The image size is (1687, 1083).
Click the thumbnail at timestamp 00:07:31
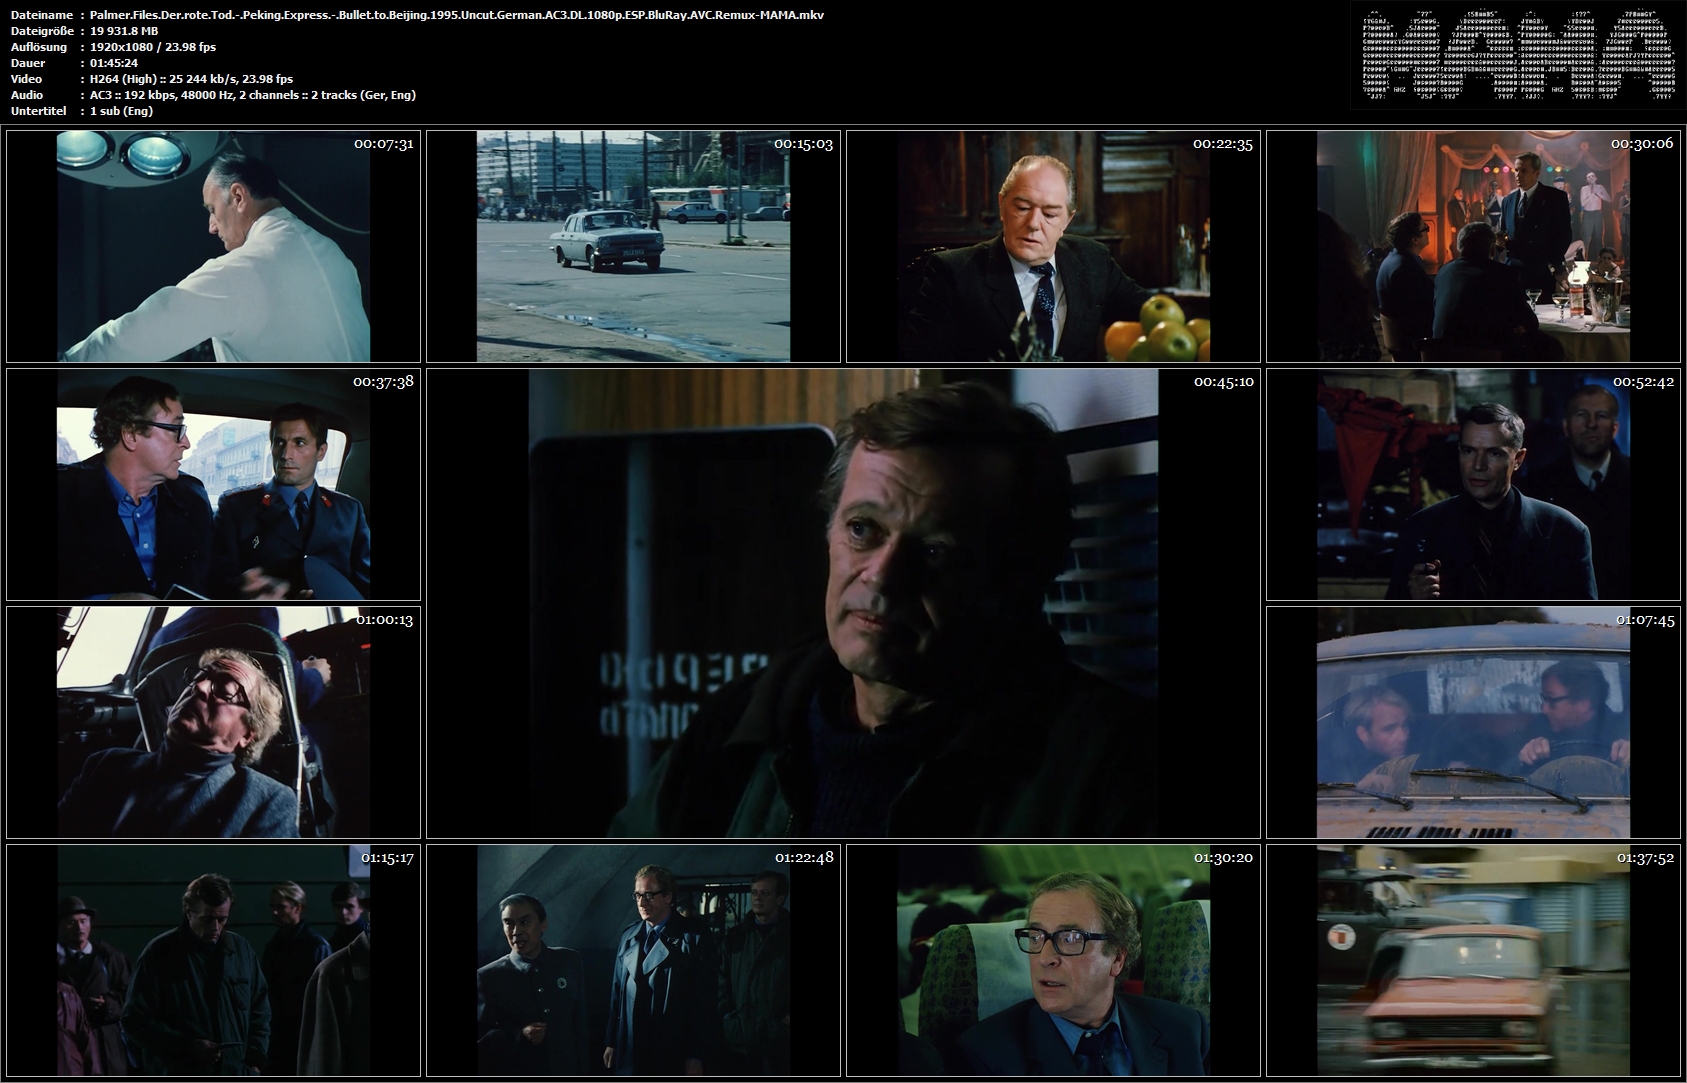tap(213, 246)
